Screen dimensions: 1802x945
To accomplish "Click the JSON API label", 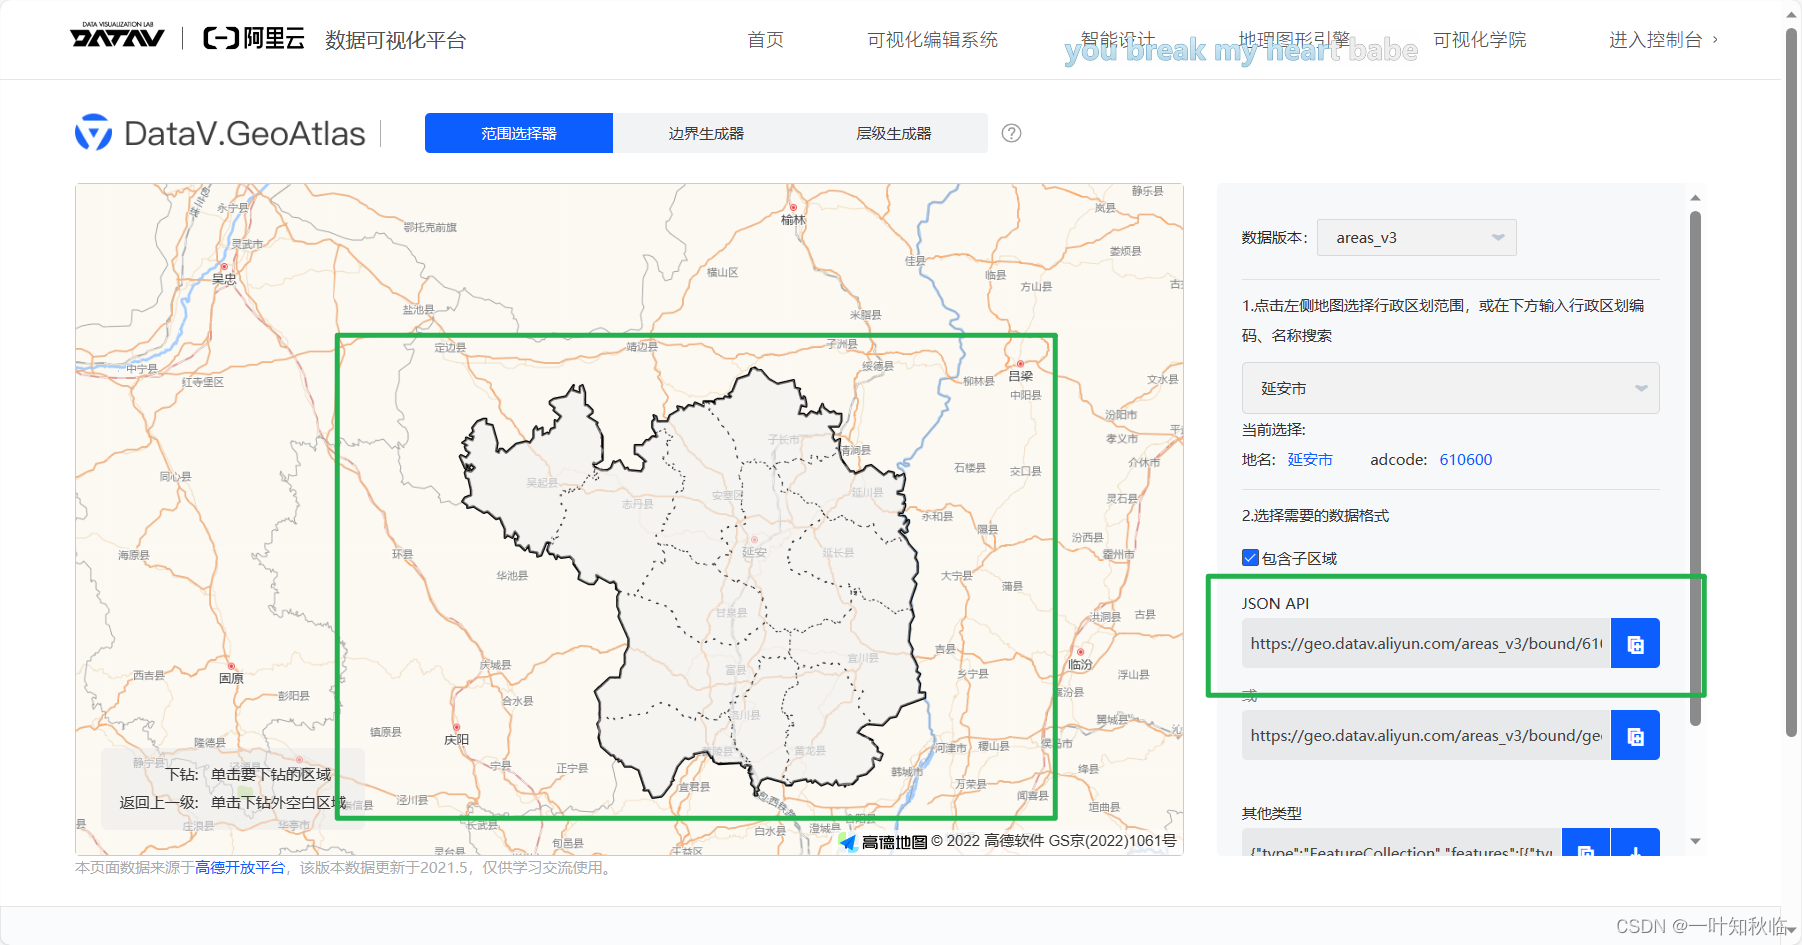I will 1275,603.
